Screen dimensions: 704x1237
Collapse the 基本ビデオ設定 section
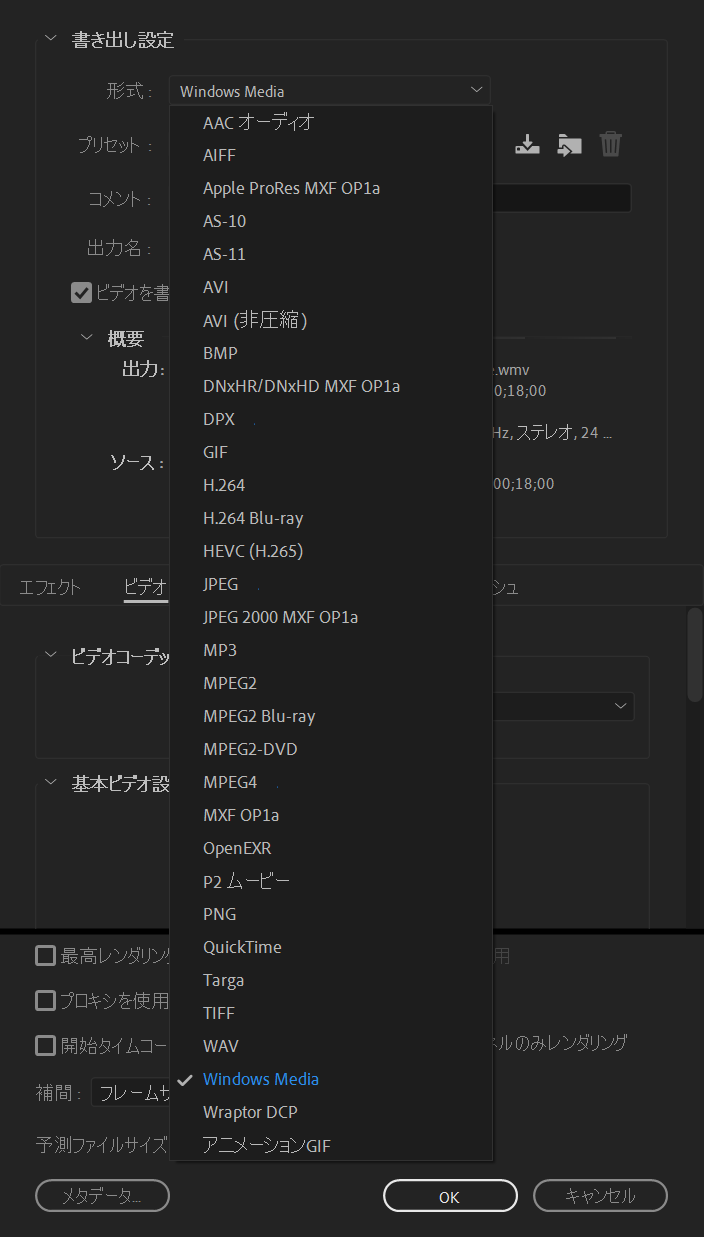[51, 783]
